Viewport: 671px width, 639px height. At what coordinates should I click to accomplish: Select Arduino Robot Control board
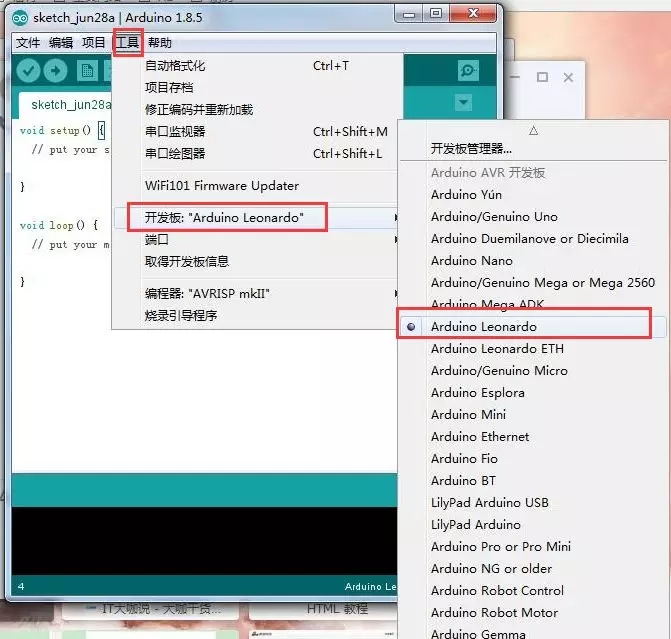[533, 591]
